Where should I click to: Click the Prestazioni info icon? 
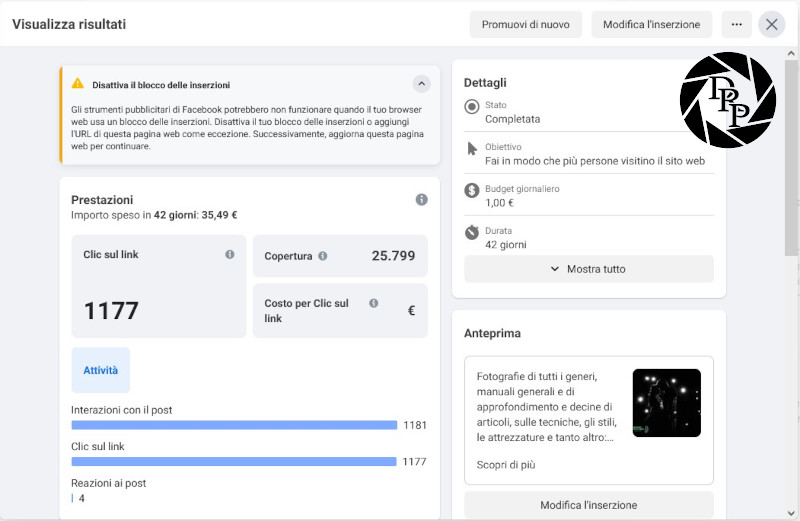[422, 200]
